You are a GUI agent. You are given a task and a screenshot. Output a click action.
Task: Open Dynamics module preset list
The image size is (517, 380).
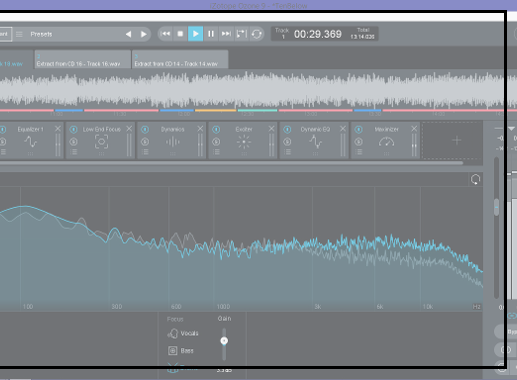click(x=145, y=152)
